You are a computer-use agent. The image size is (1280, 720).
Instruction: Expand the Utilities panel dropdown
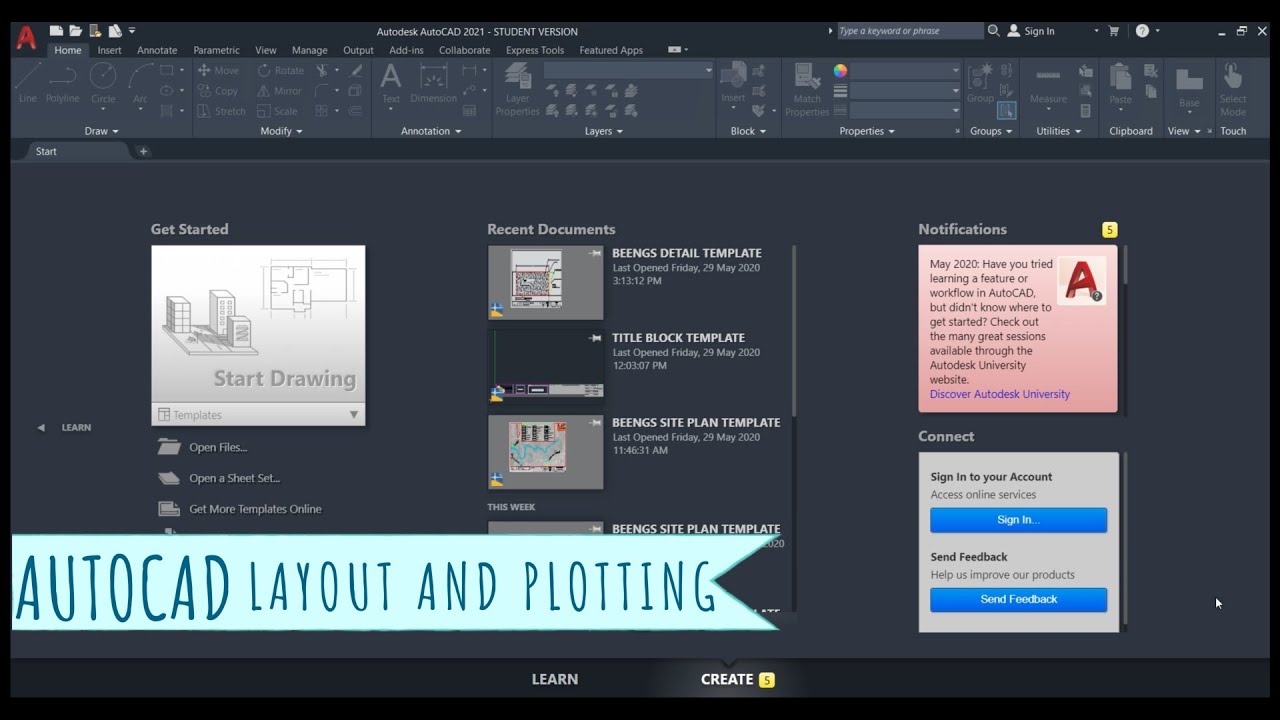pos(1058,131)
